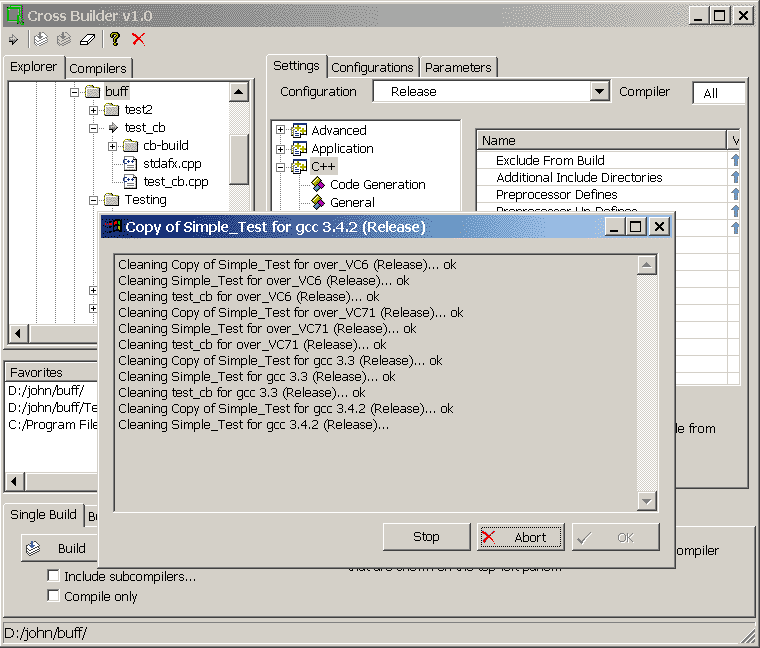Expand the cb-build folder
Screen dimensions: 760x648
[x=113, y=146]
